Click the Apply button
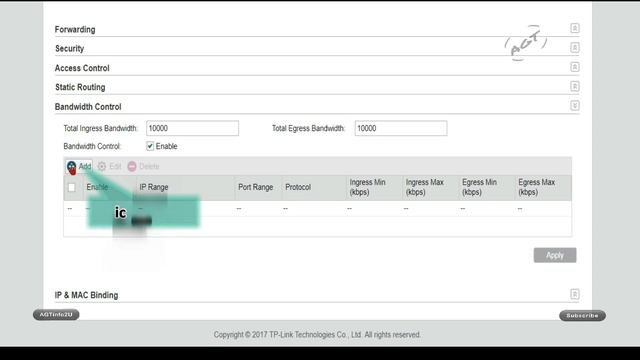The width and height of the screenshot is (640, 360). click(x=555, y=255)
